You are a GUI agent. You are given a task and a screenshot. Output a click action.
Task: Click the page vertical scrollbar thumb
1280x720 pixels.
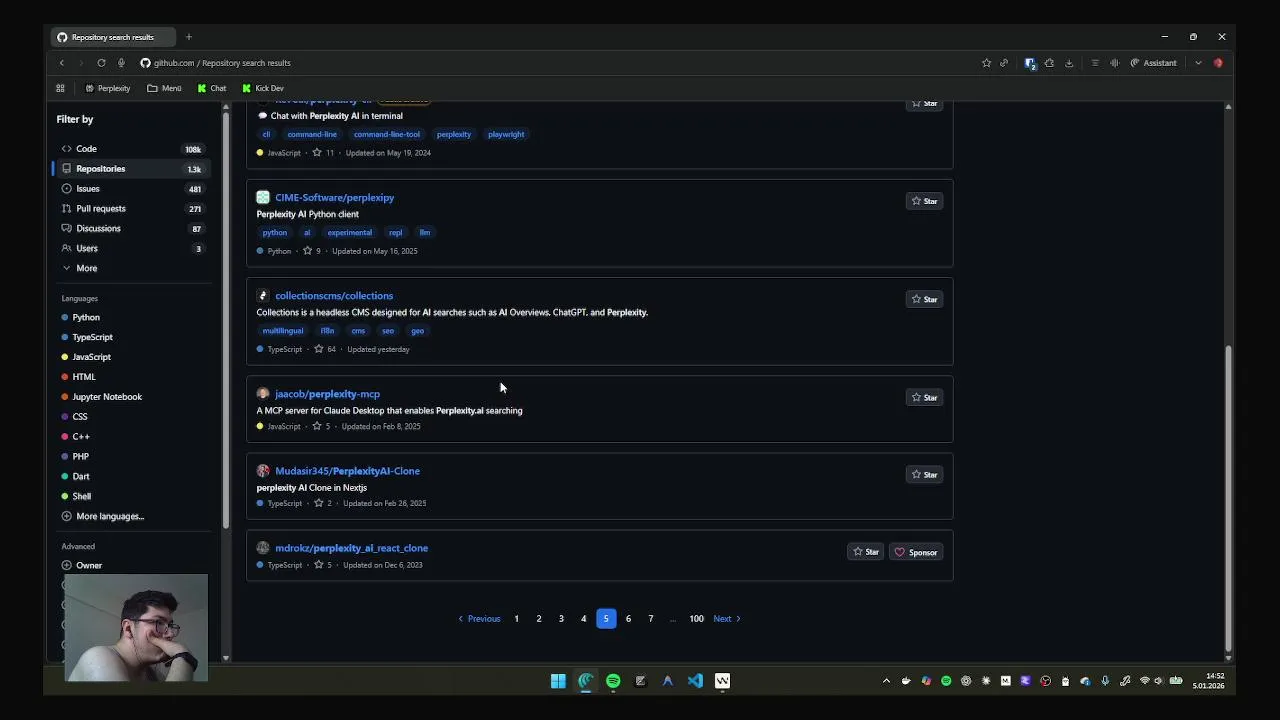click(x=1228, y=496)
